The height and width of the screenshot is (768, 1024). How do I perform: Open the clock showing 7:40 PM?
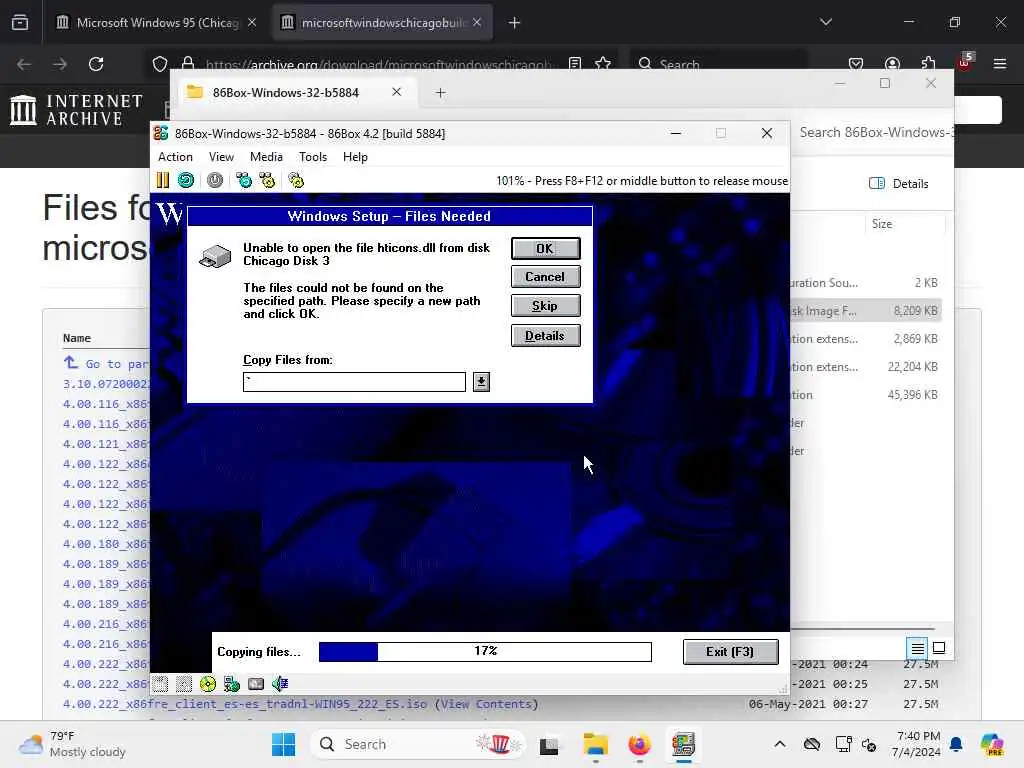coord(918,744)
